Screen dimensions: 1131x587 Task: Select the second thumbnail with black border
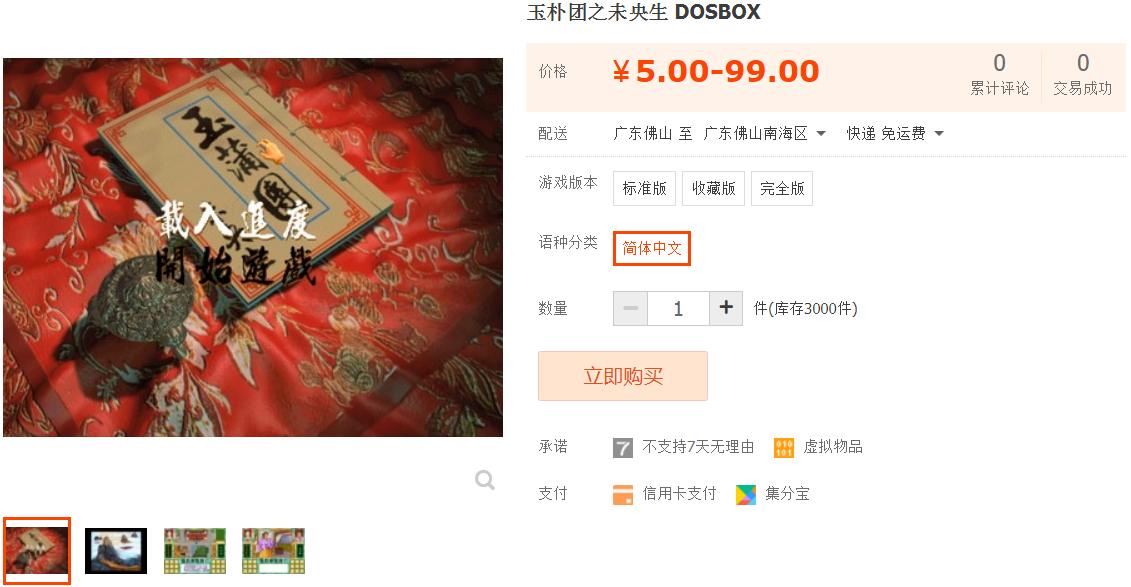(116, 551)
